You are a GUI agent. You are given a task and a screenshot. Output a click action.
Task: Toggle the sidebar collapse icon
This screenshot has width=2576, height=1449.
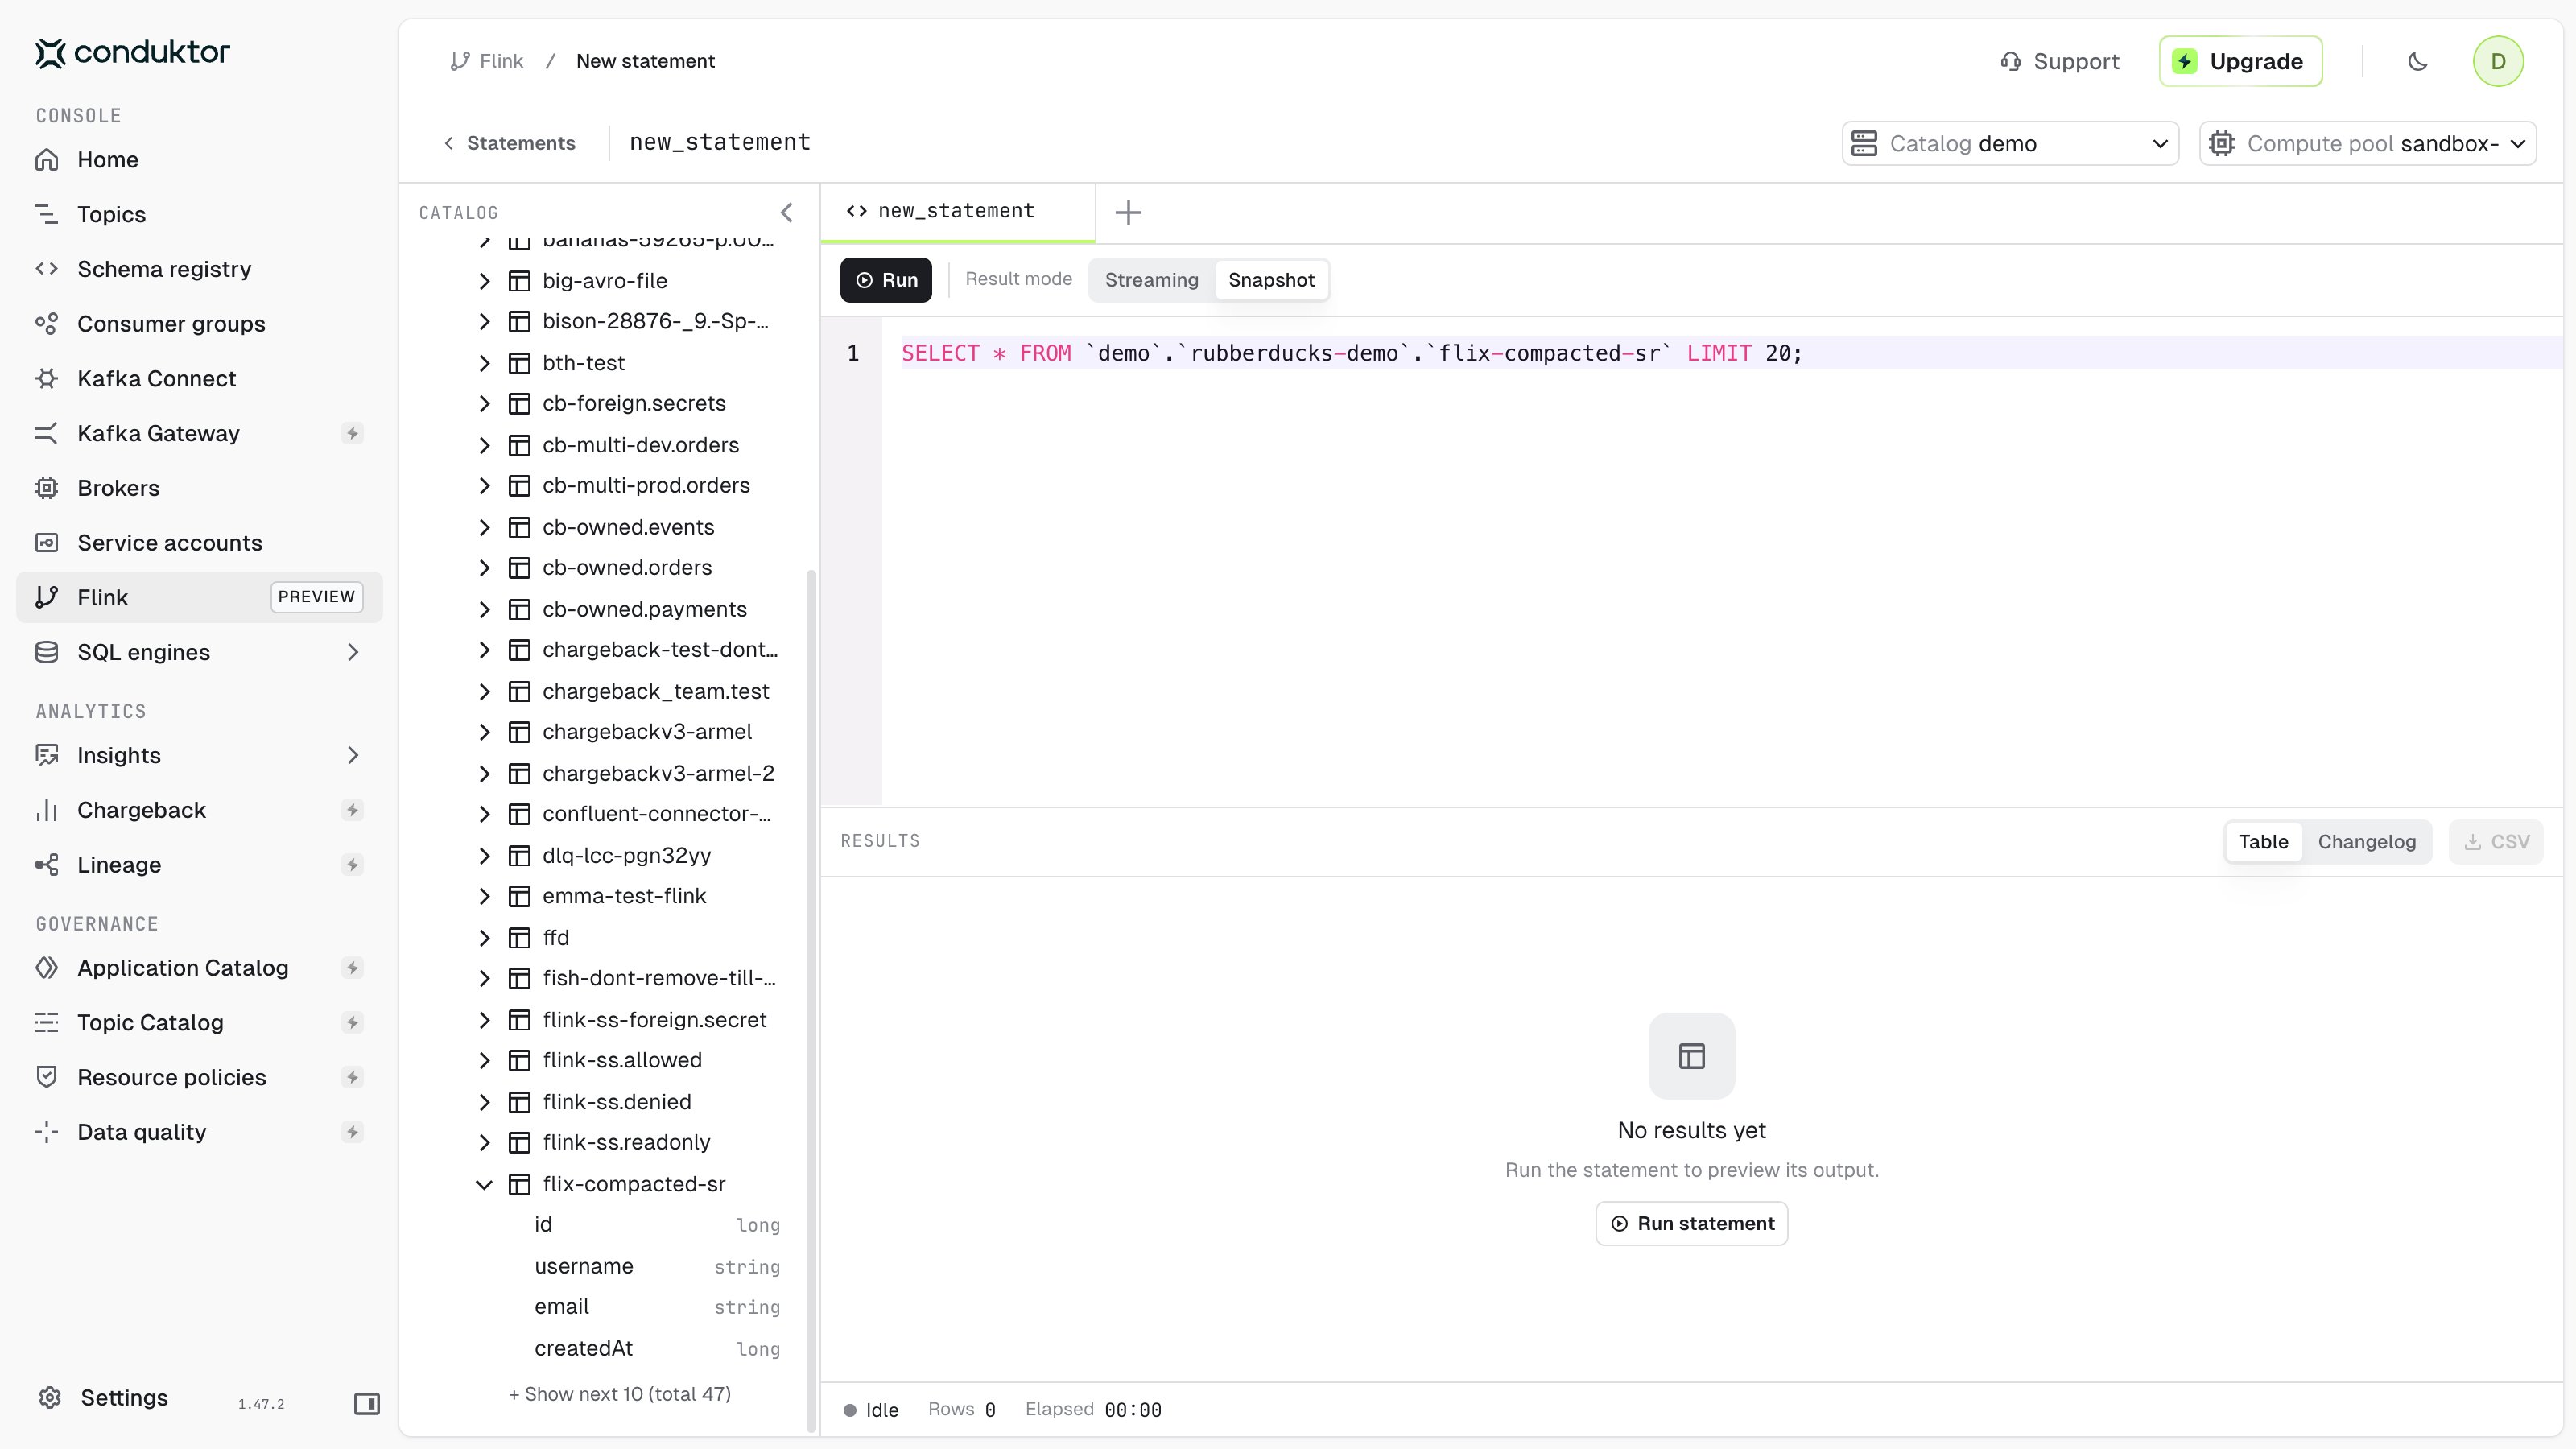pos(367,1403)
